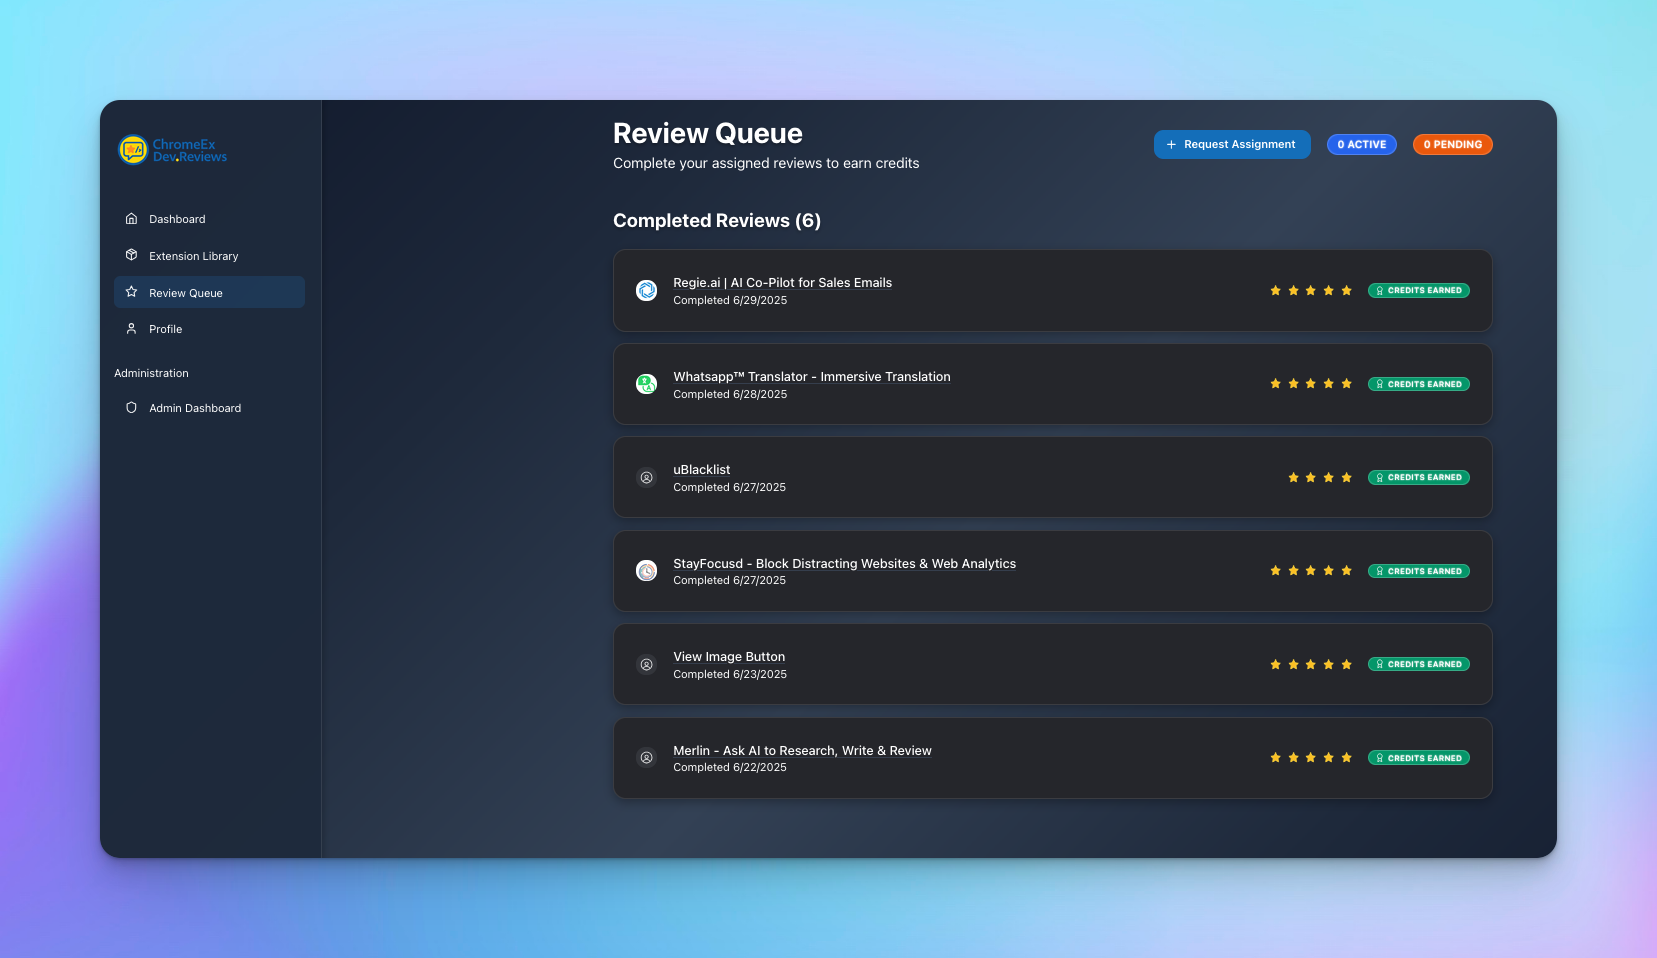Click the 'Completed 6/29/2025' date text
Image resolution: width=1657 pixels, height=958 pixels.
click(730, 301)
